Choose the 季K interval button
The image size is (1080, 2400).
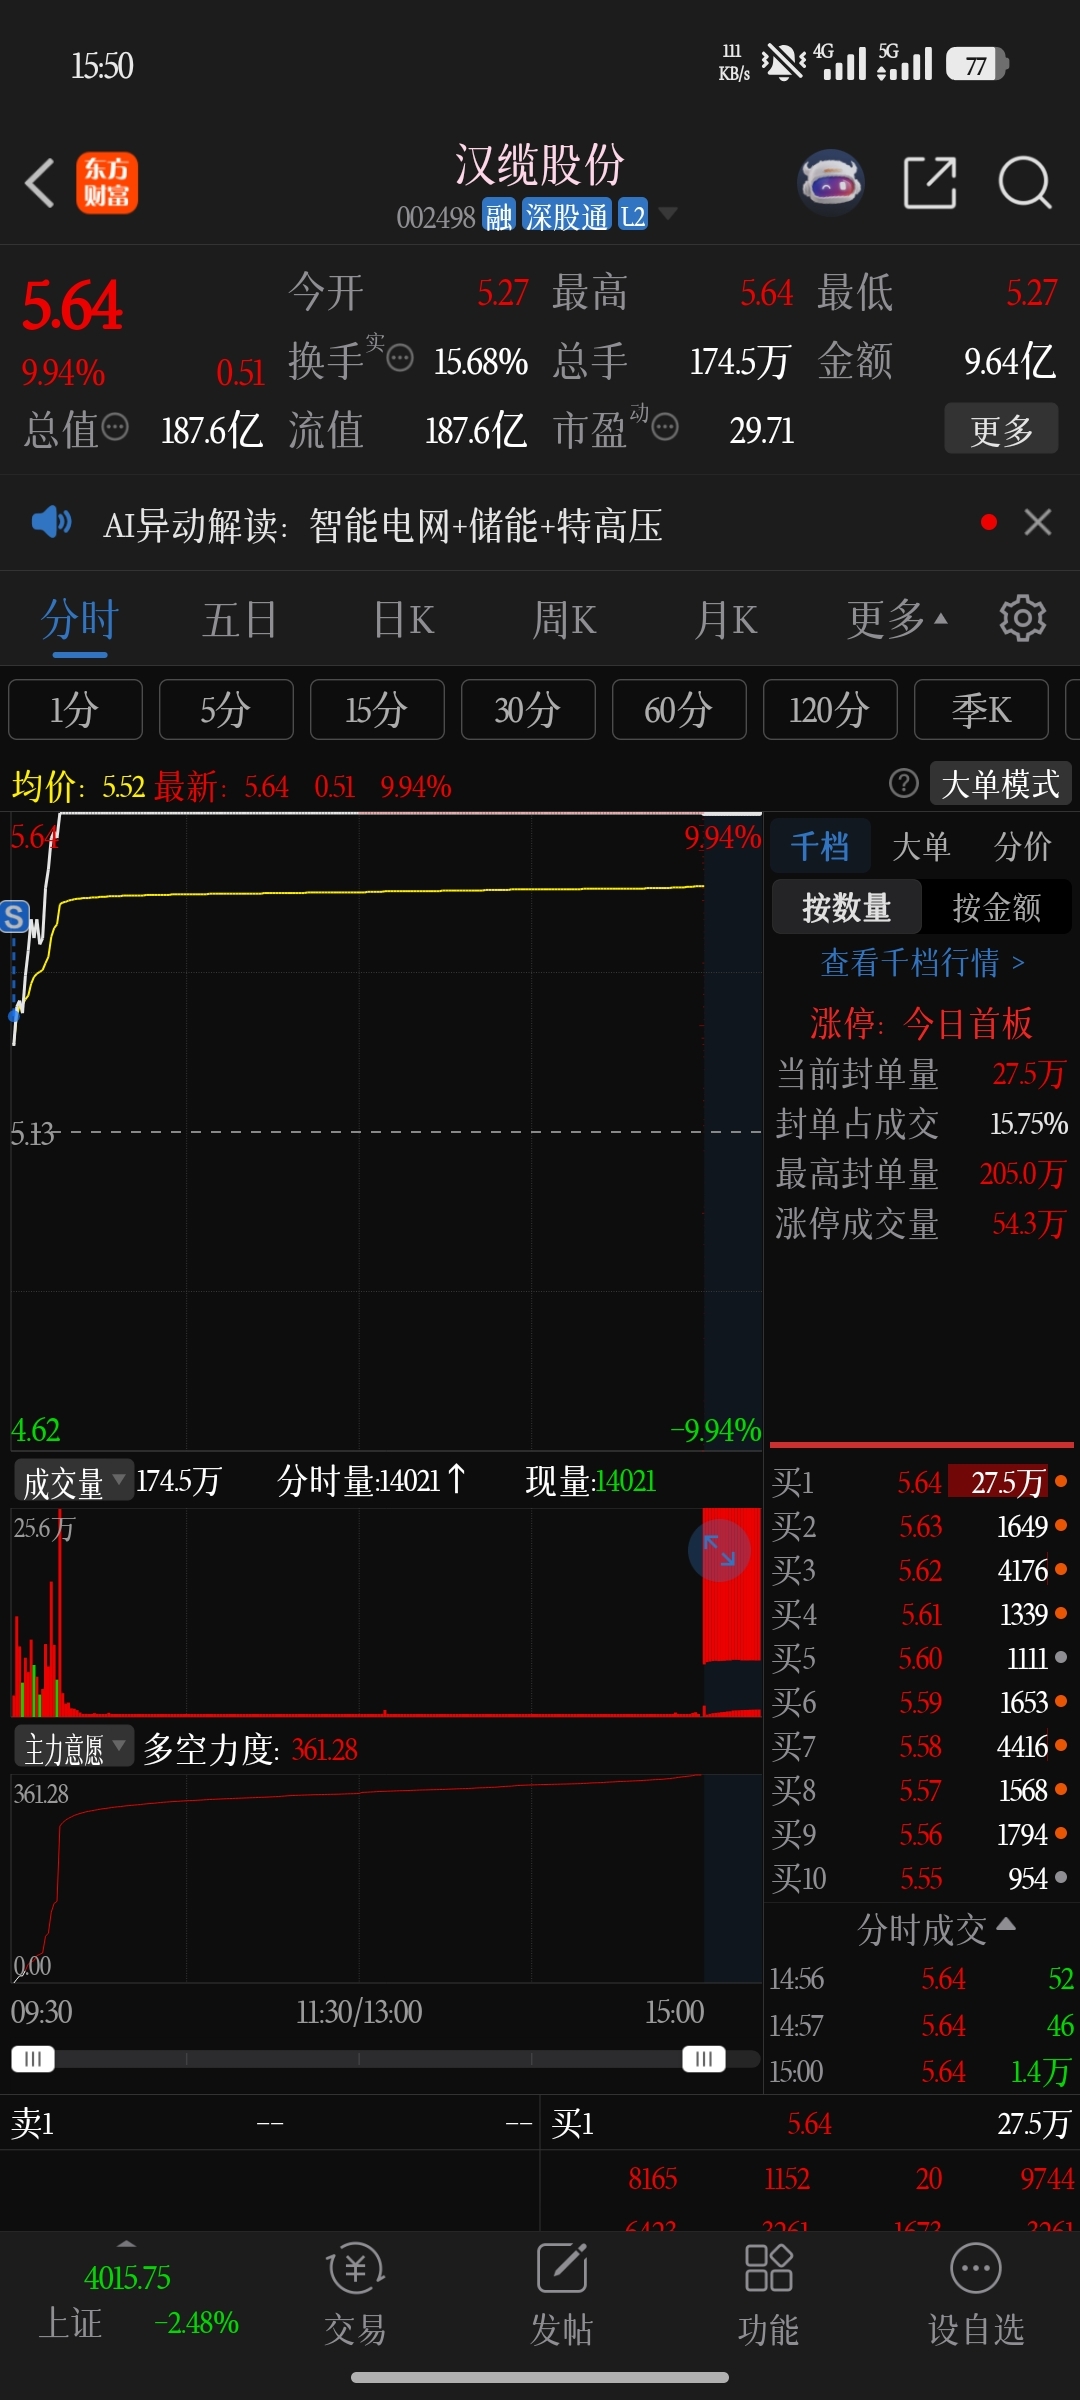(981, 709)
